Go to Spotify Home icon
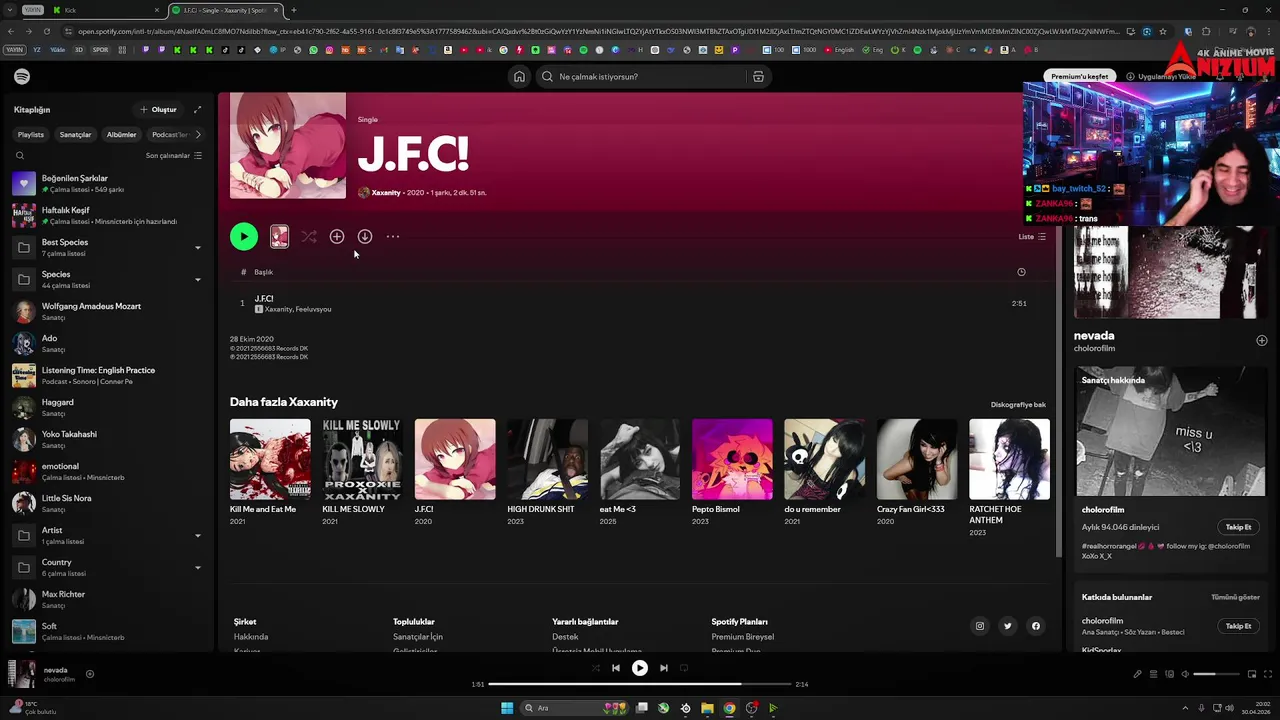This screenshot has height=720, width=1280. pos(519,77)
